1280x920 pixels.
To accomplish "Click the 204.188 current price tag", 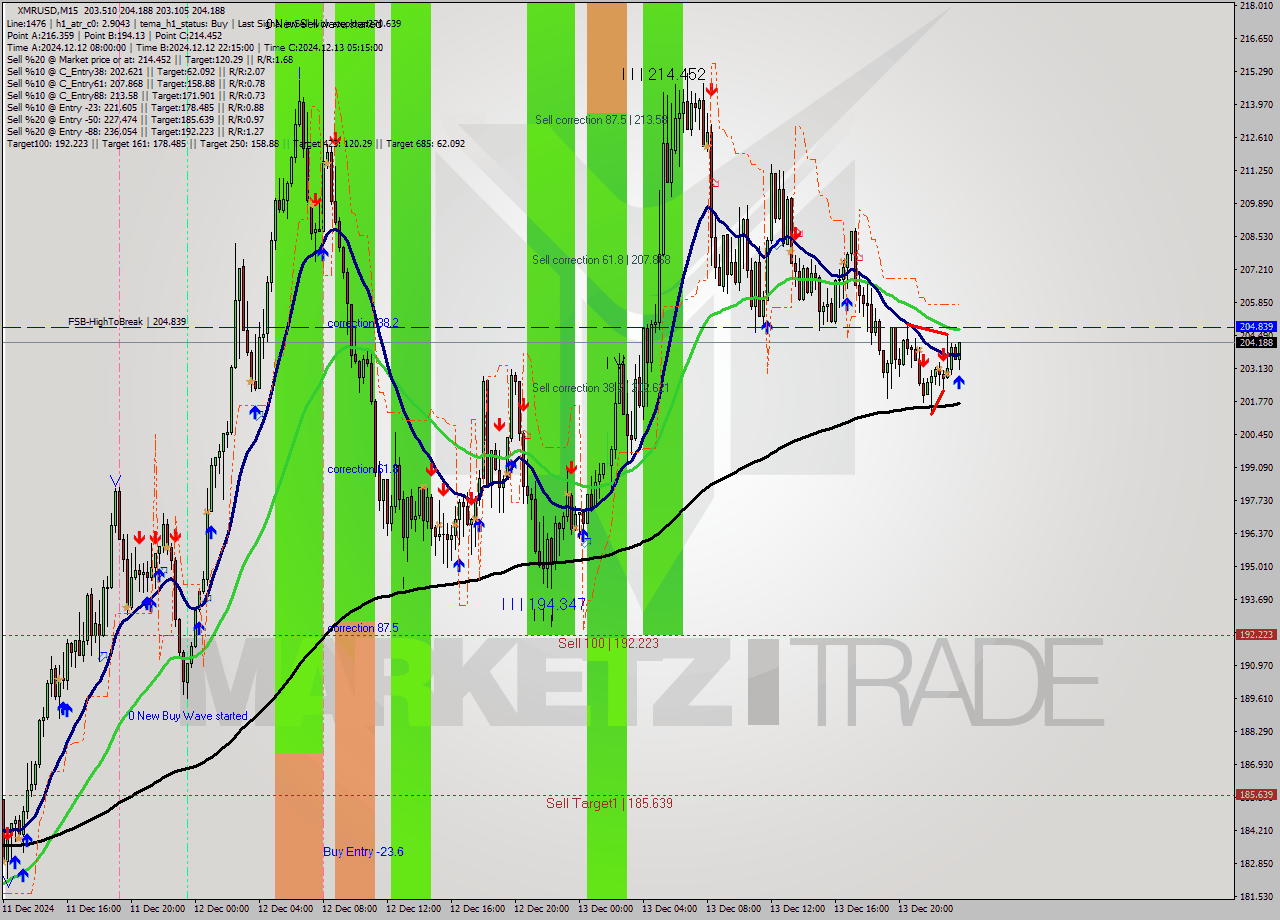I will [x=1255, y=342].
